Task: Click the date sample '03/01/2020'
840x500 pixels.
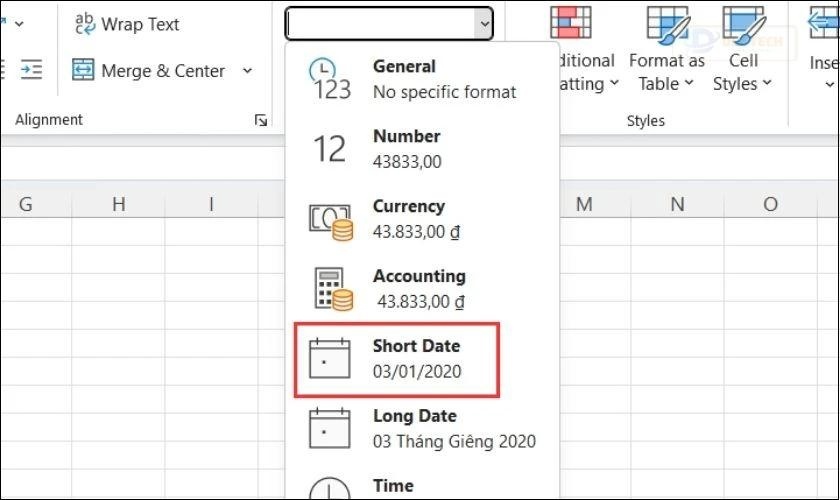Action: (417, 371)
